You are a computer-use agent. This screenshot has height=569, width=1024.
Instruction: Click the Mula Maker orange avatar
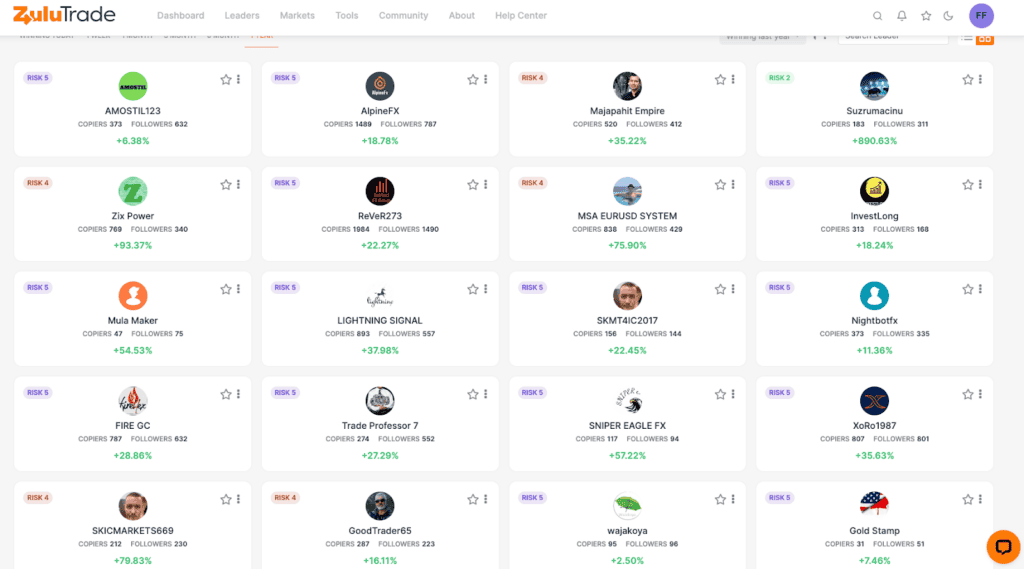click(133, 296)
